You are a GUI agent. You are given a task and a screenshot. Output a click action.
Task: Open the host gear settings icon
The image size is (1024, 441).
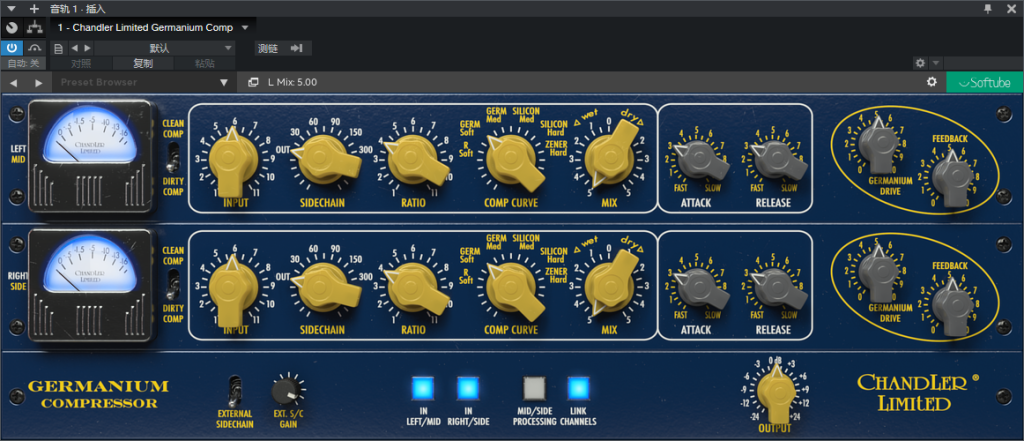[920, 63]
